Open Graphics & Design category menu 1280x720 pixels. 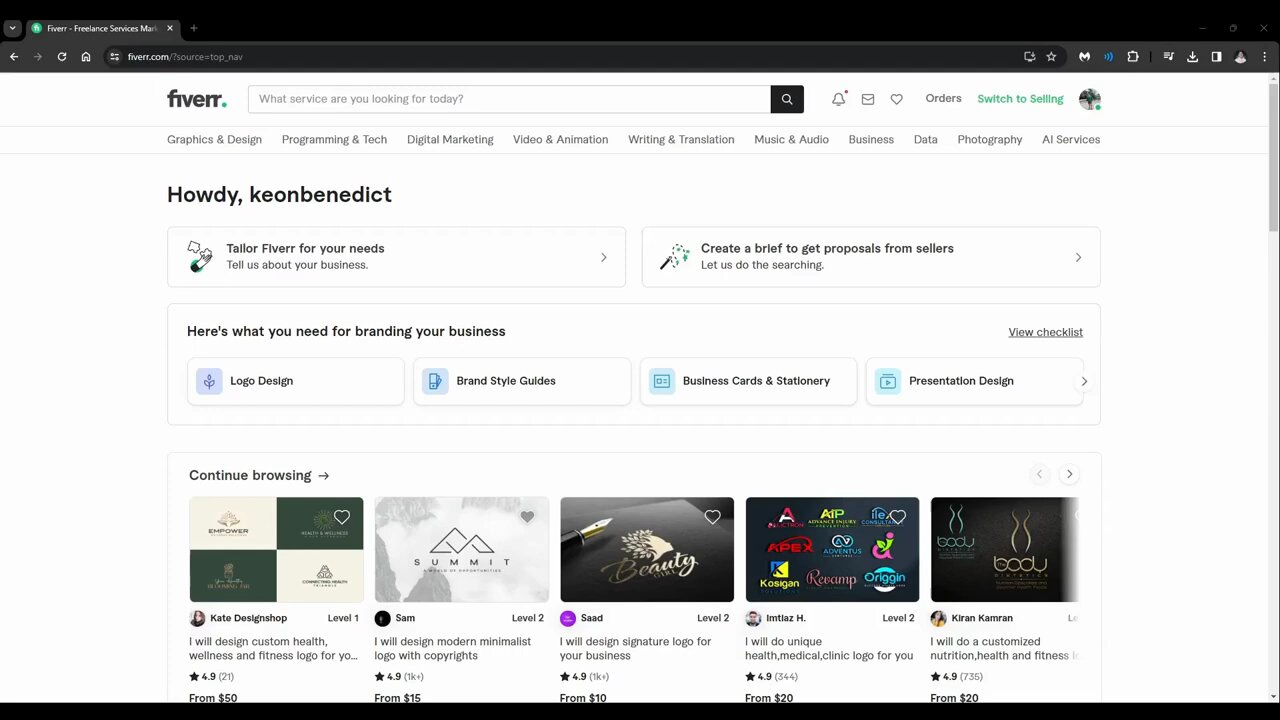[214, 140]
